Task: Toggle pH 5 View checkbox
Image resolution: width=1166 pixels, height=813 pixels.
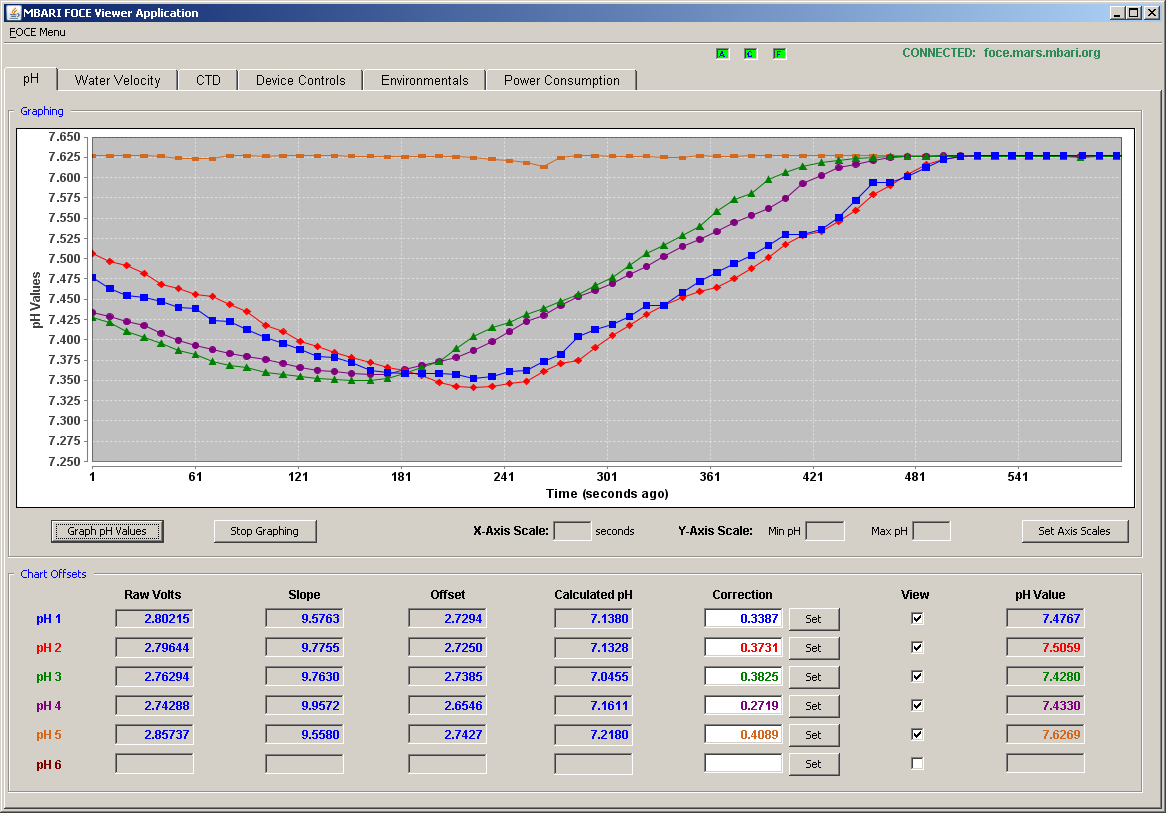Action: click(x=917, y=734)
